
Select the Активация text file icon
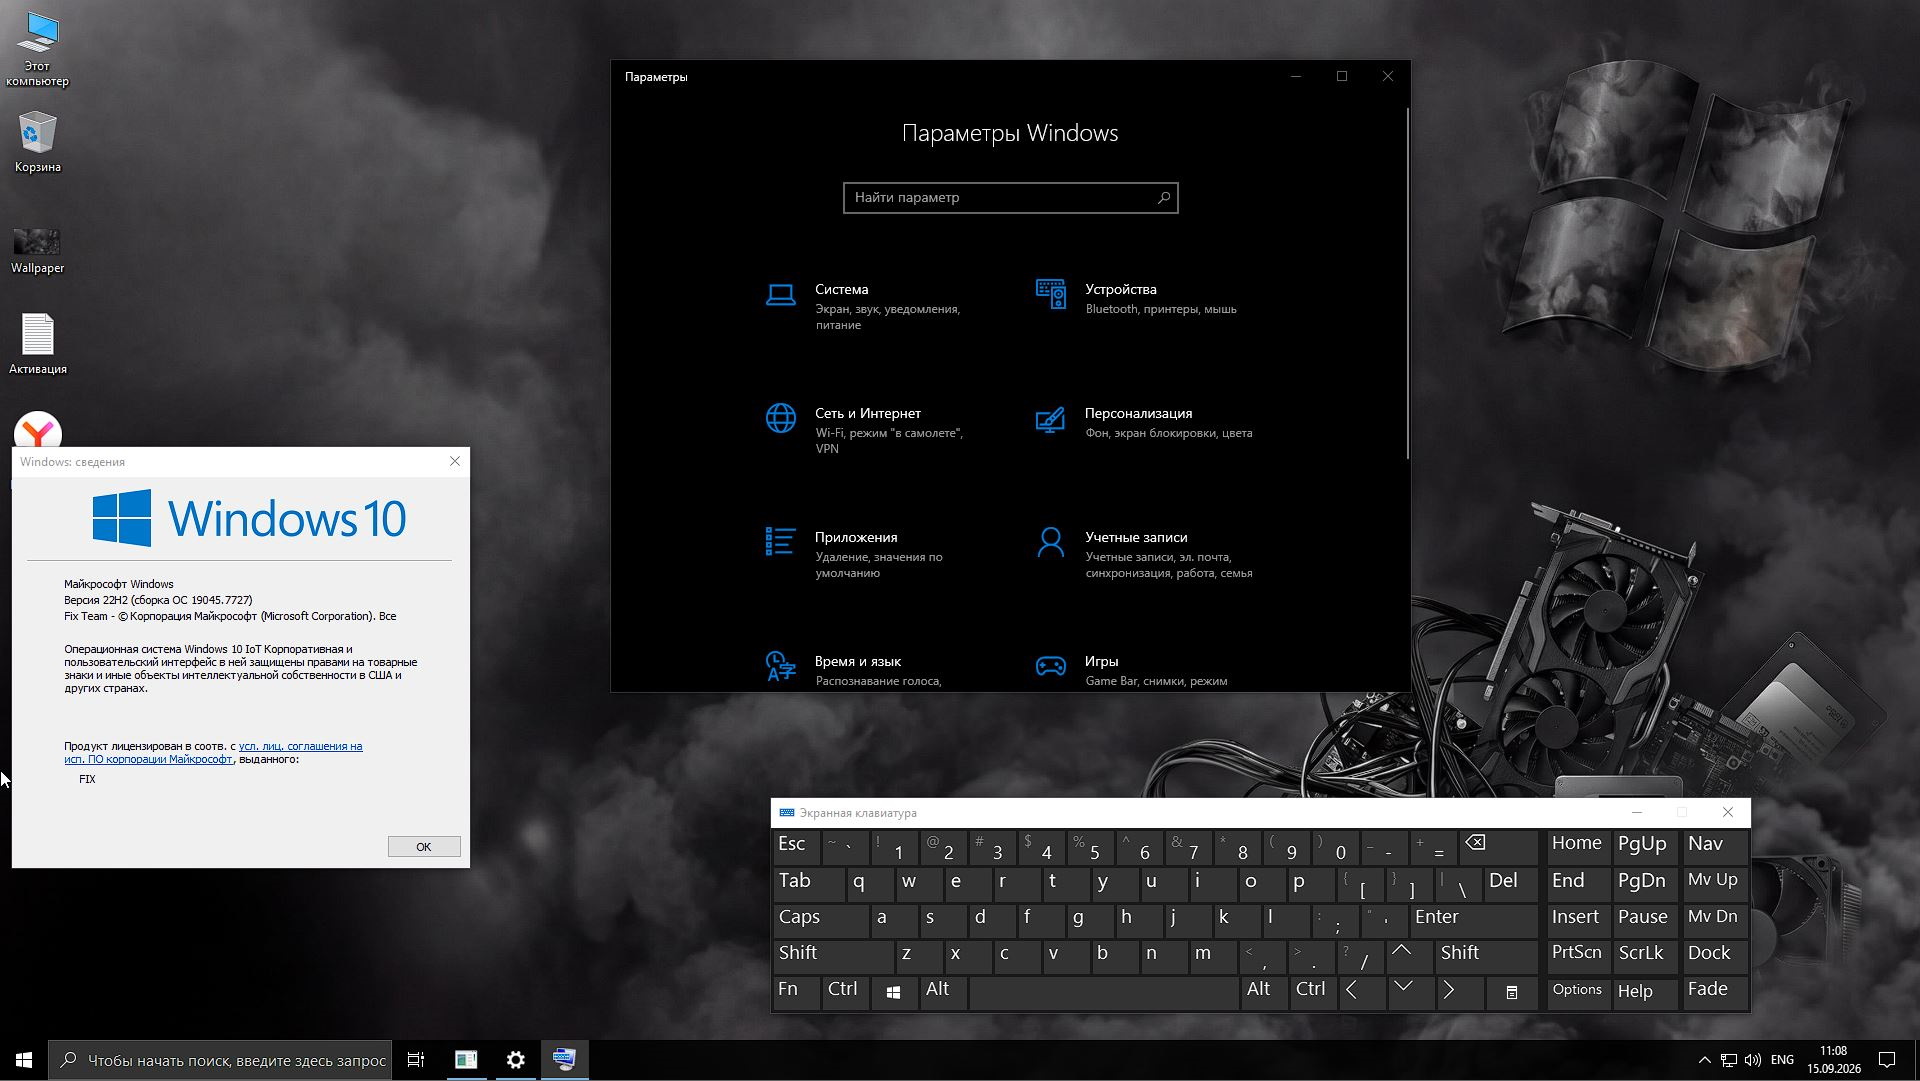click(38, 344)
